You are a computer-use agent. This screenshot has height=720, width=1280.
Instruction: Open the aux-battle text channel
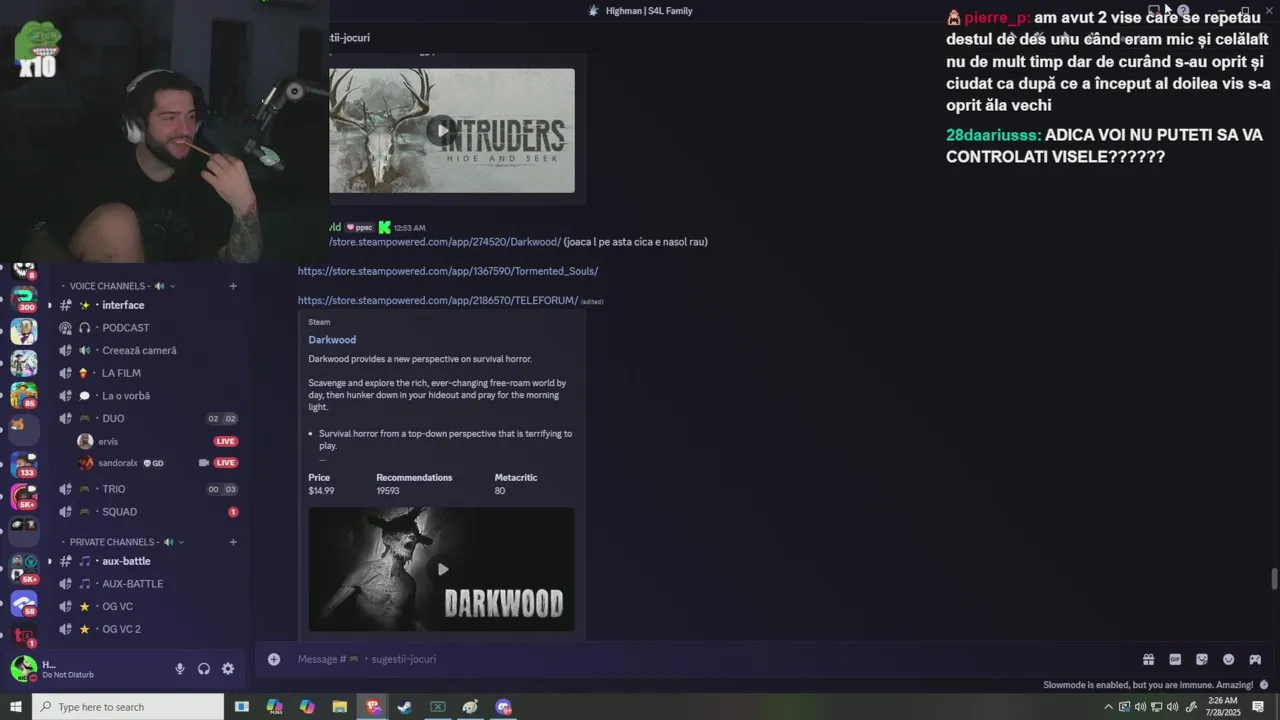[148, 561]
